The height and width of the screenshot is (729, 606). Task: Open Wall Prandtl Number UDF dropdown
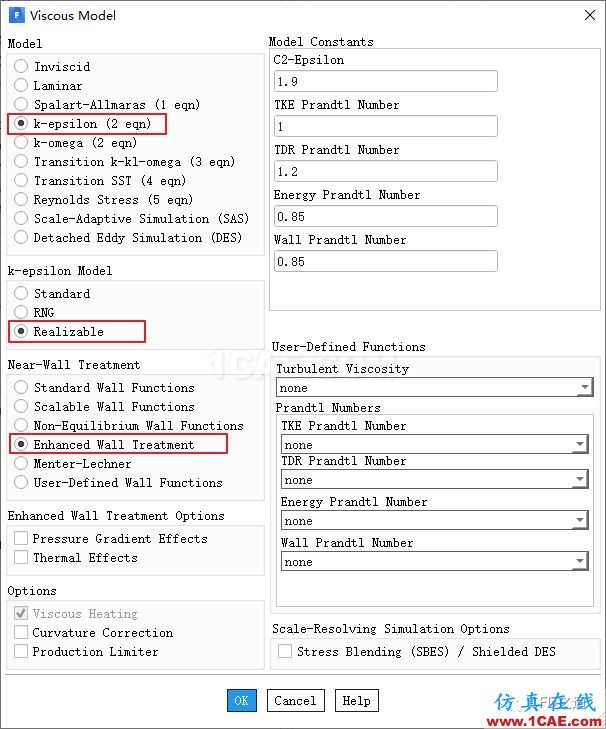pyautogui.click(x=434, y=562)
